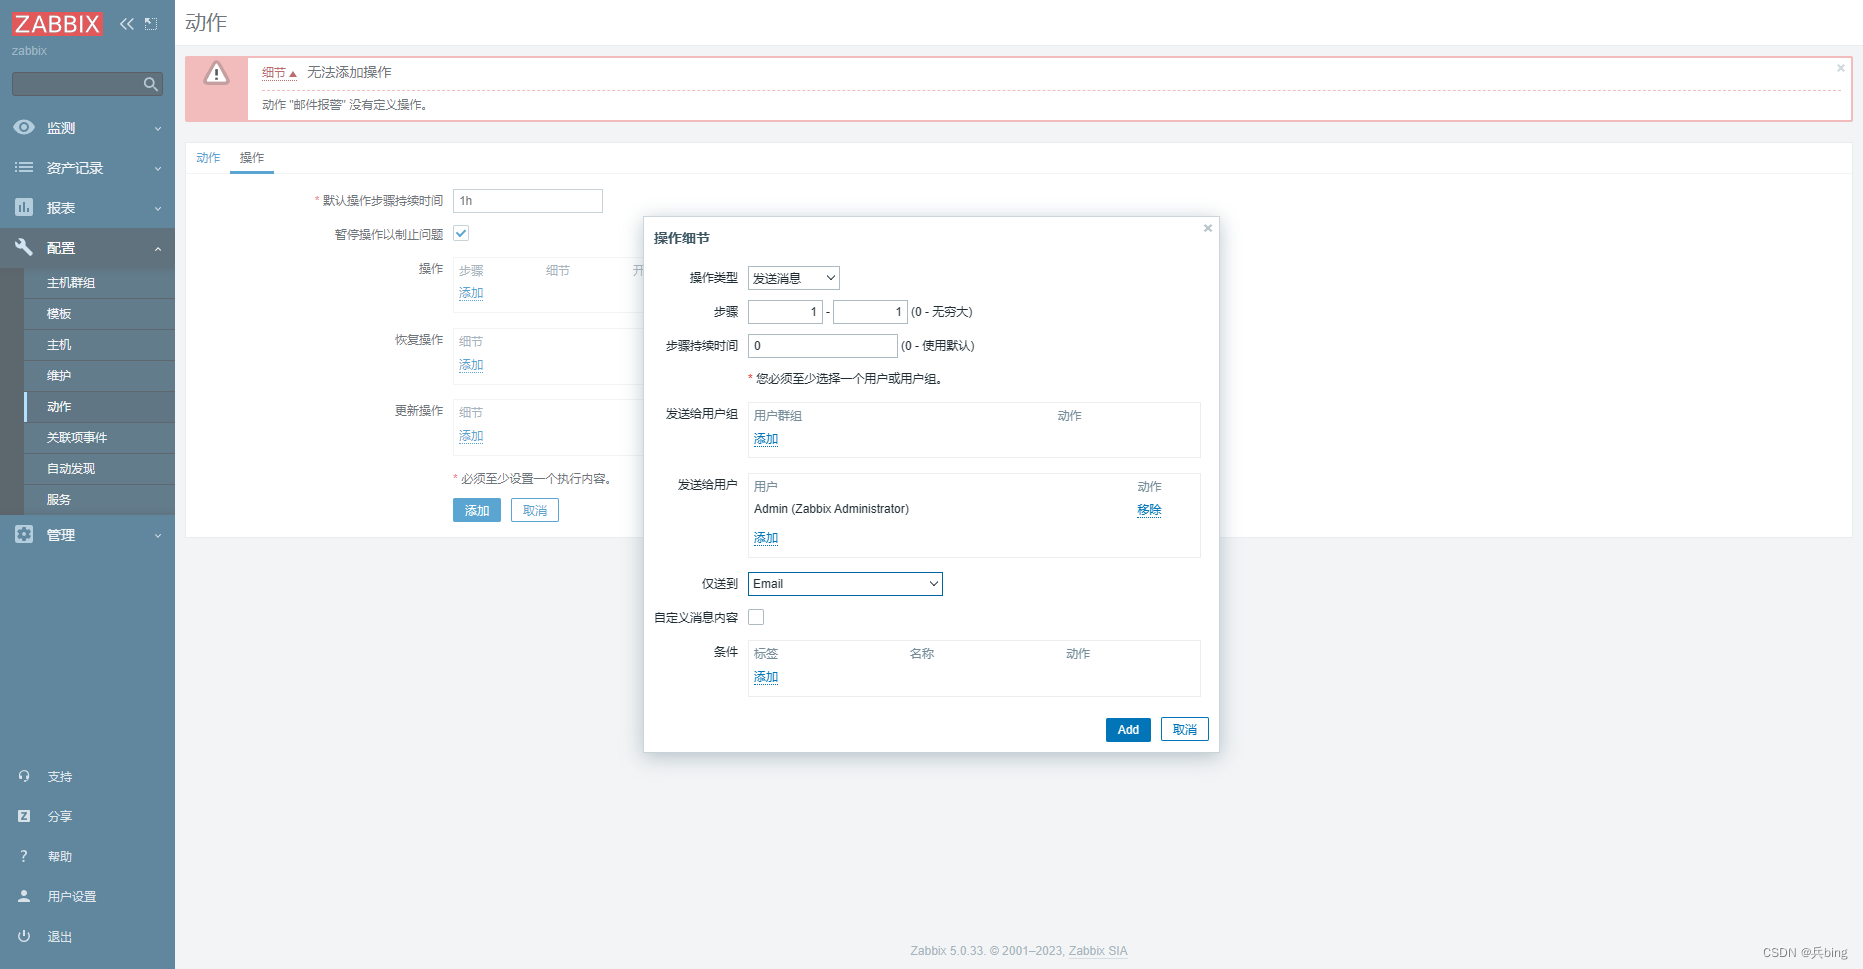
Task: Click 添加 link under 恢复操作
Action: tap(471, 365)
